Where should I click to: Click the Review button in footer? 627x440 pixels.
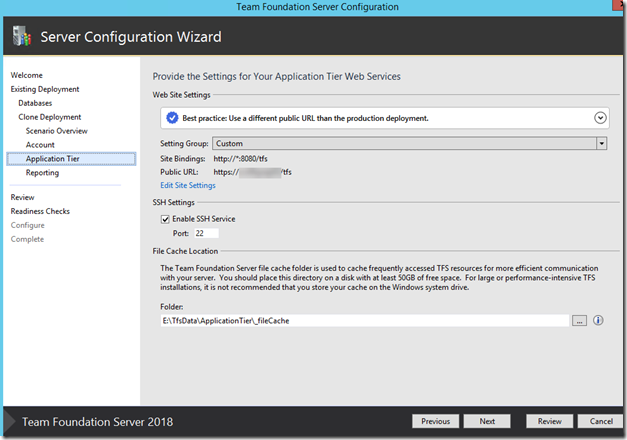click(x=549, y=421)
